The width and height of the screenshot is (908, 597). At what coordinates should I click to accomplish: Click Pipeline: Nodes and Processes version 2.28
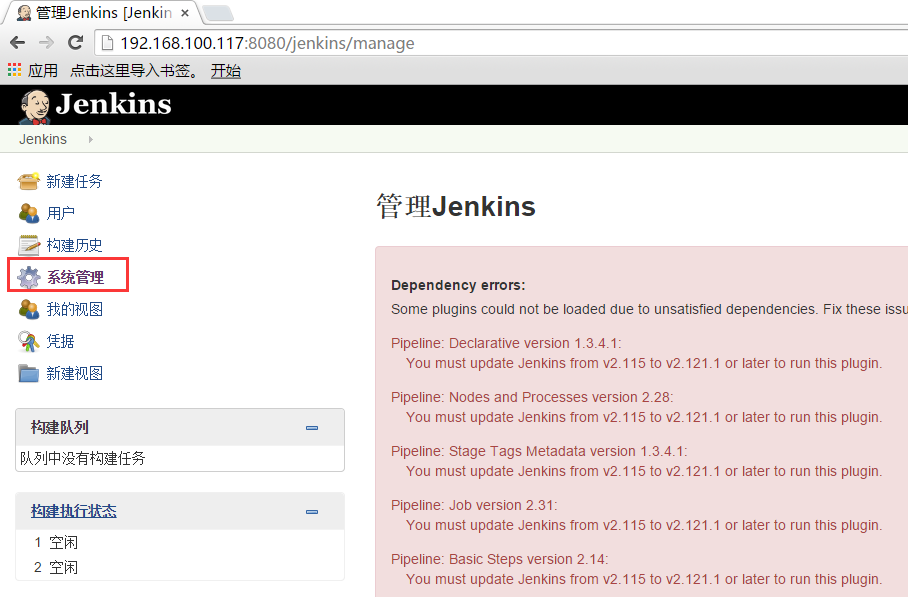[532, 397]
